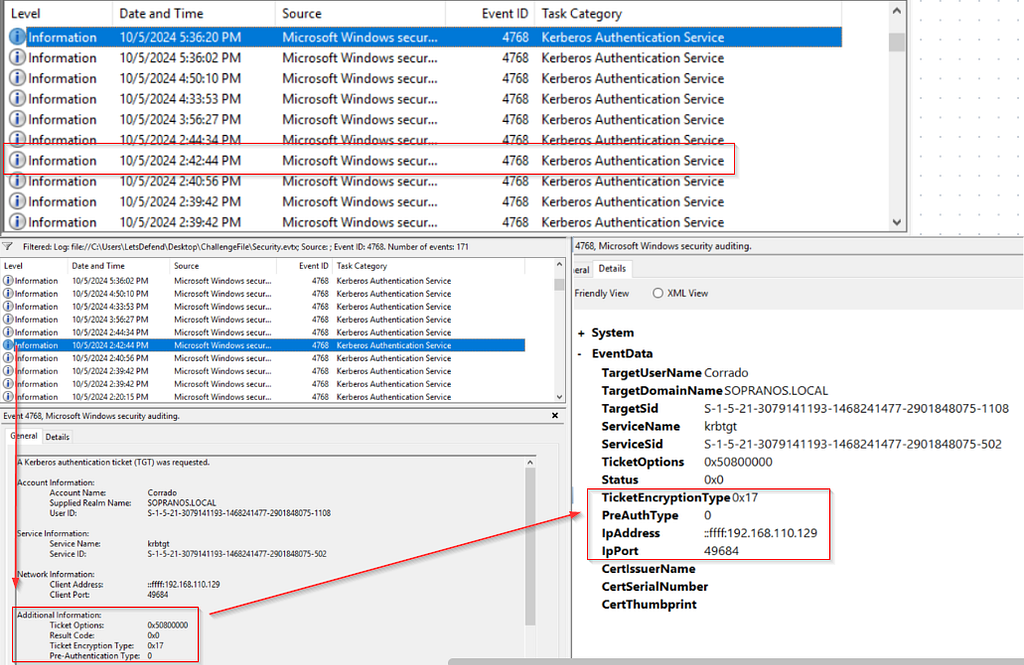This screenshot has height=665, width=1024.
Task: Switch to the General tab in the lower event pane
Action: coord(24,436)
